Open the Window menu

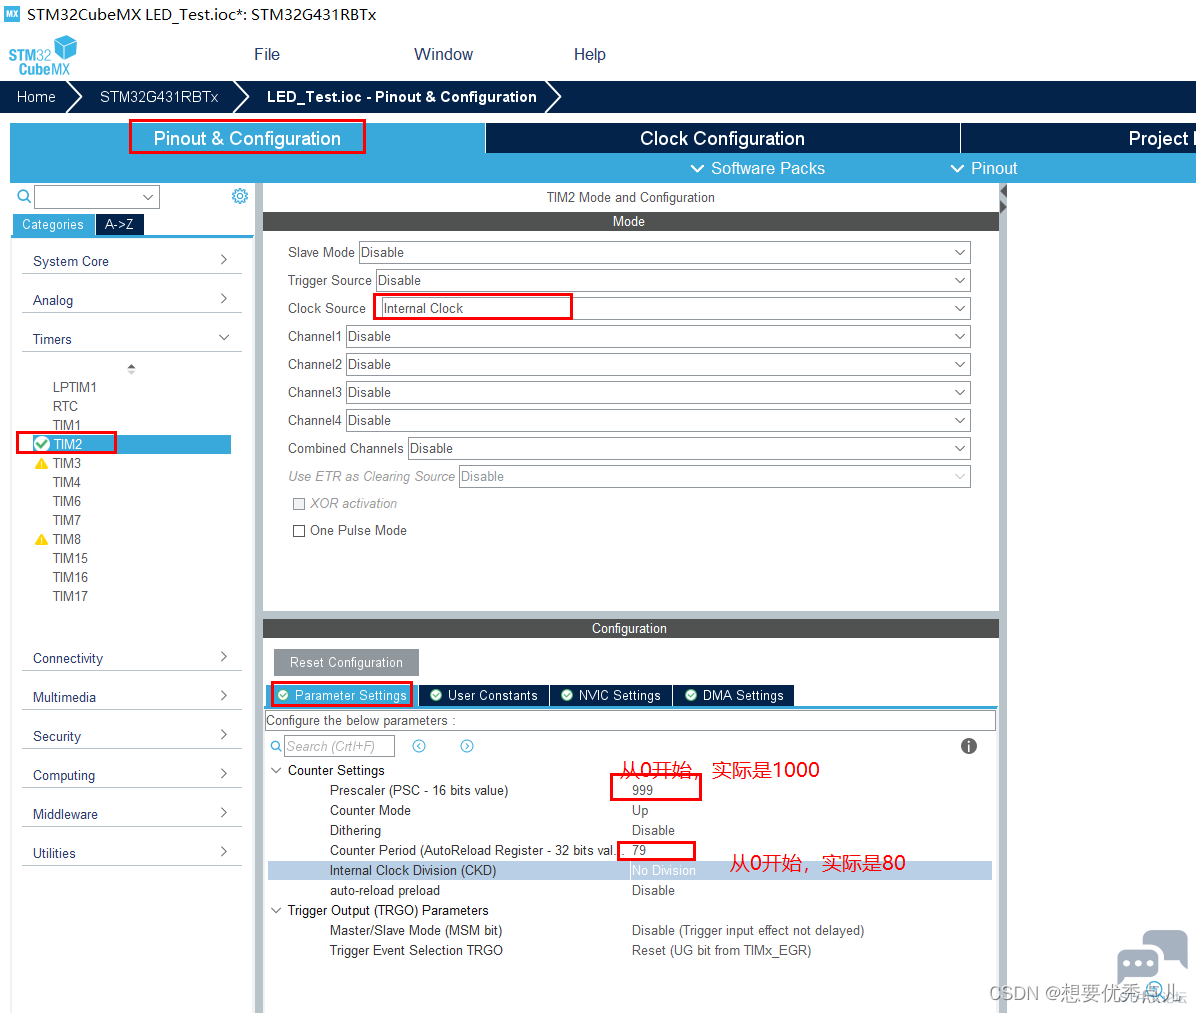(443, 54)
